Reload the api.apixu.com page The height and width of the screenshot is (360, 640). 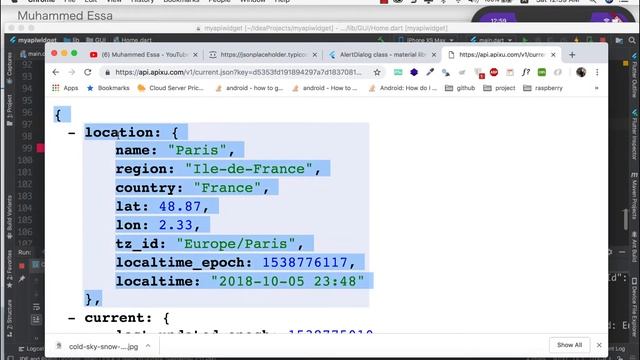click(88, 72)
